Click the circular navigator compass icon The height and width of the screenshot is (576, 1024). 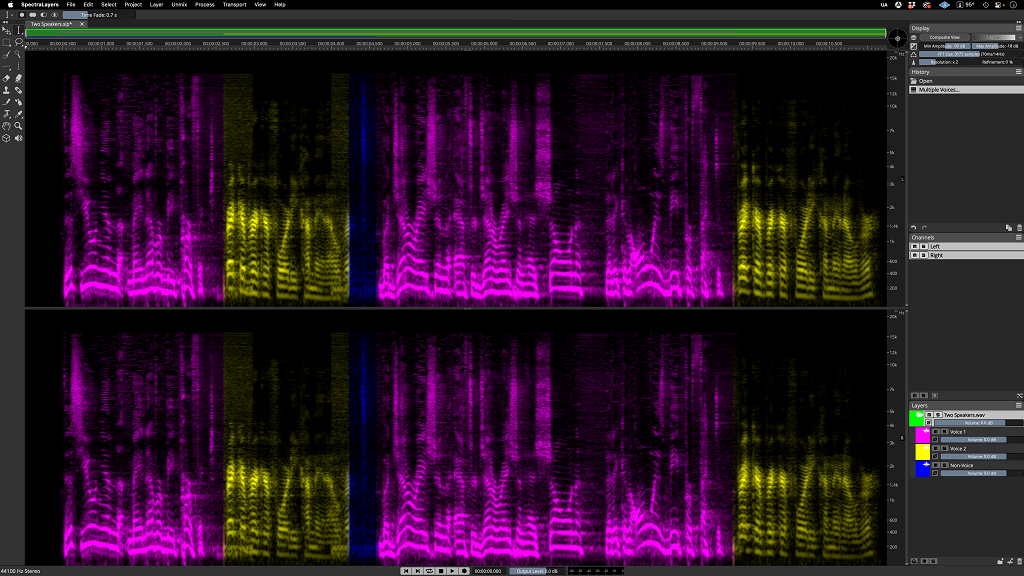pyautogui.click(x=897, y=39)
